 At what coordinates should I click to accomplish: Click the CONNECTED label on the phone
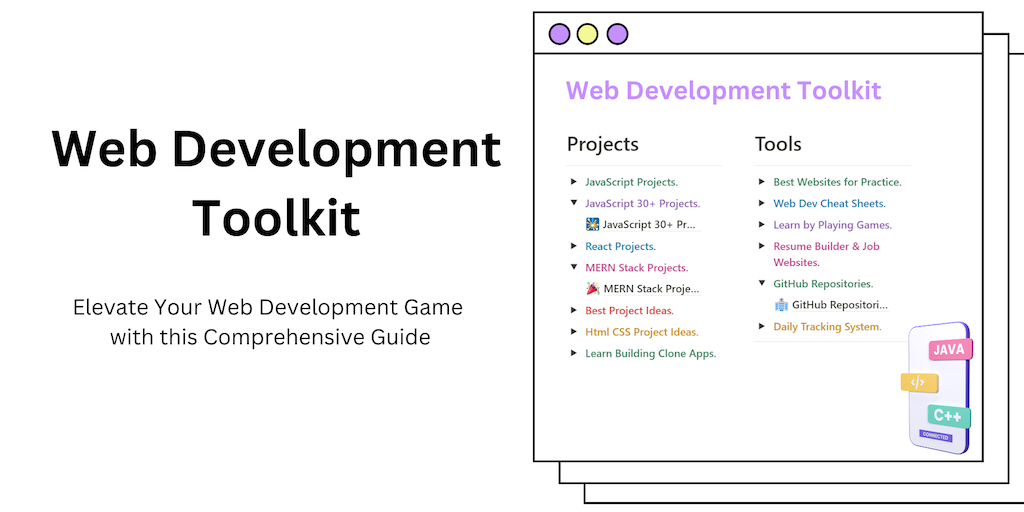(x=935, y=436)
